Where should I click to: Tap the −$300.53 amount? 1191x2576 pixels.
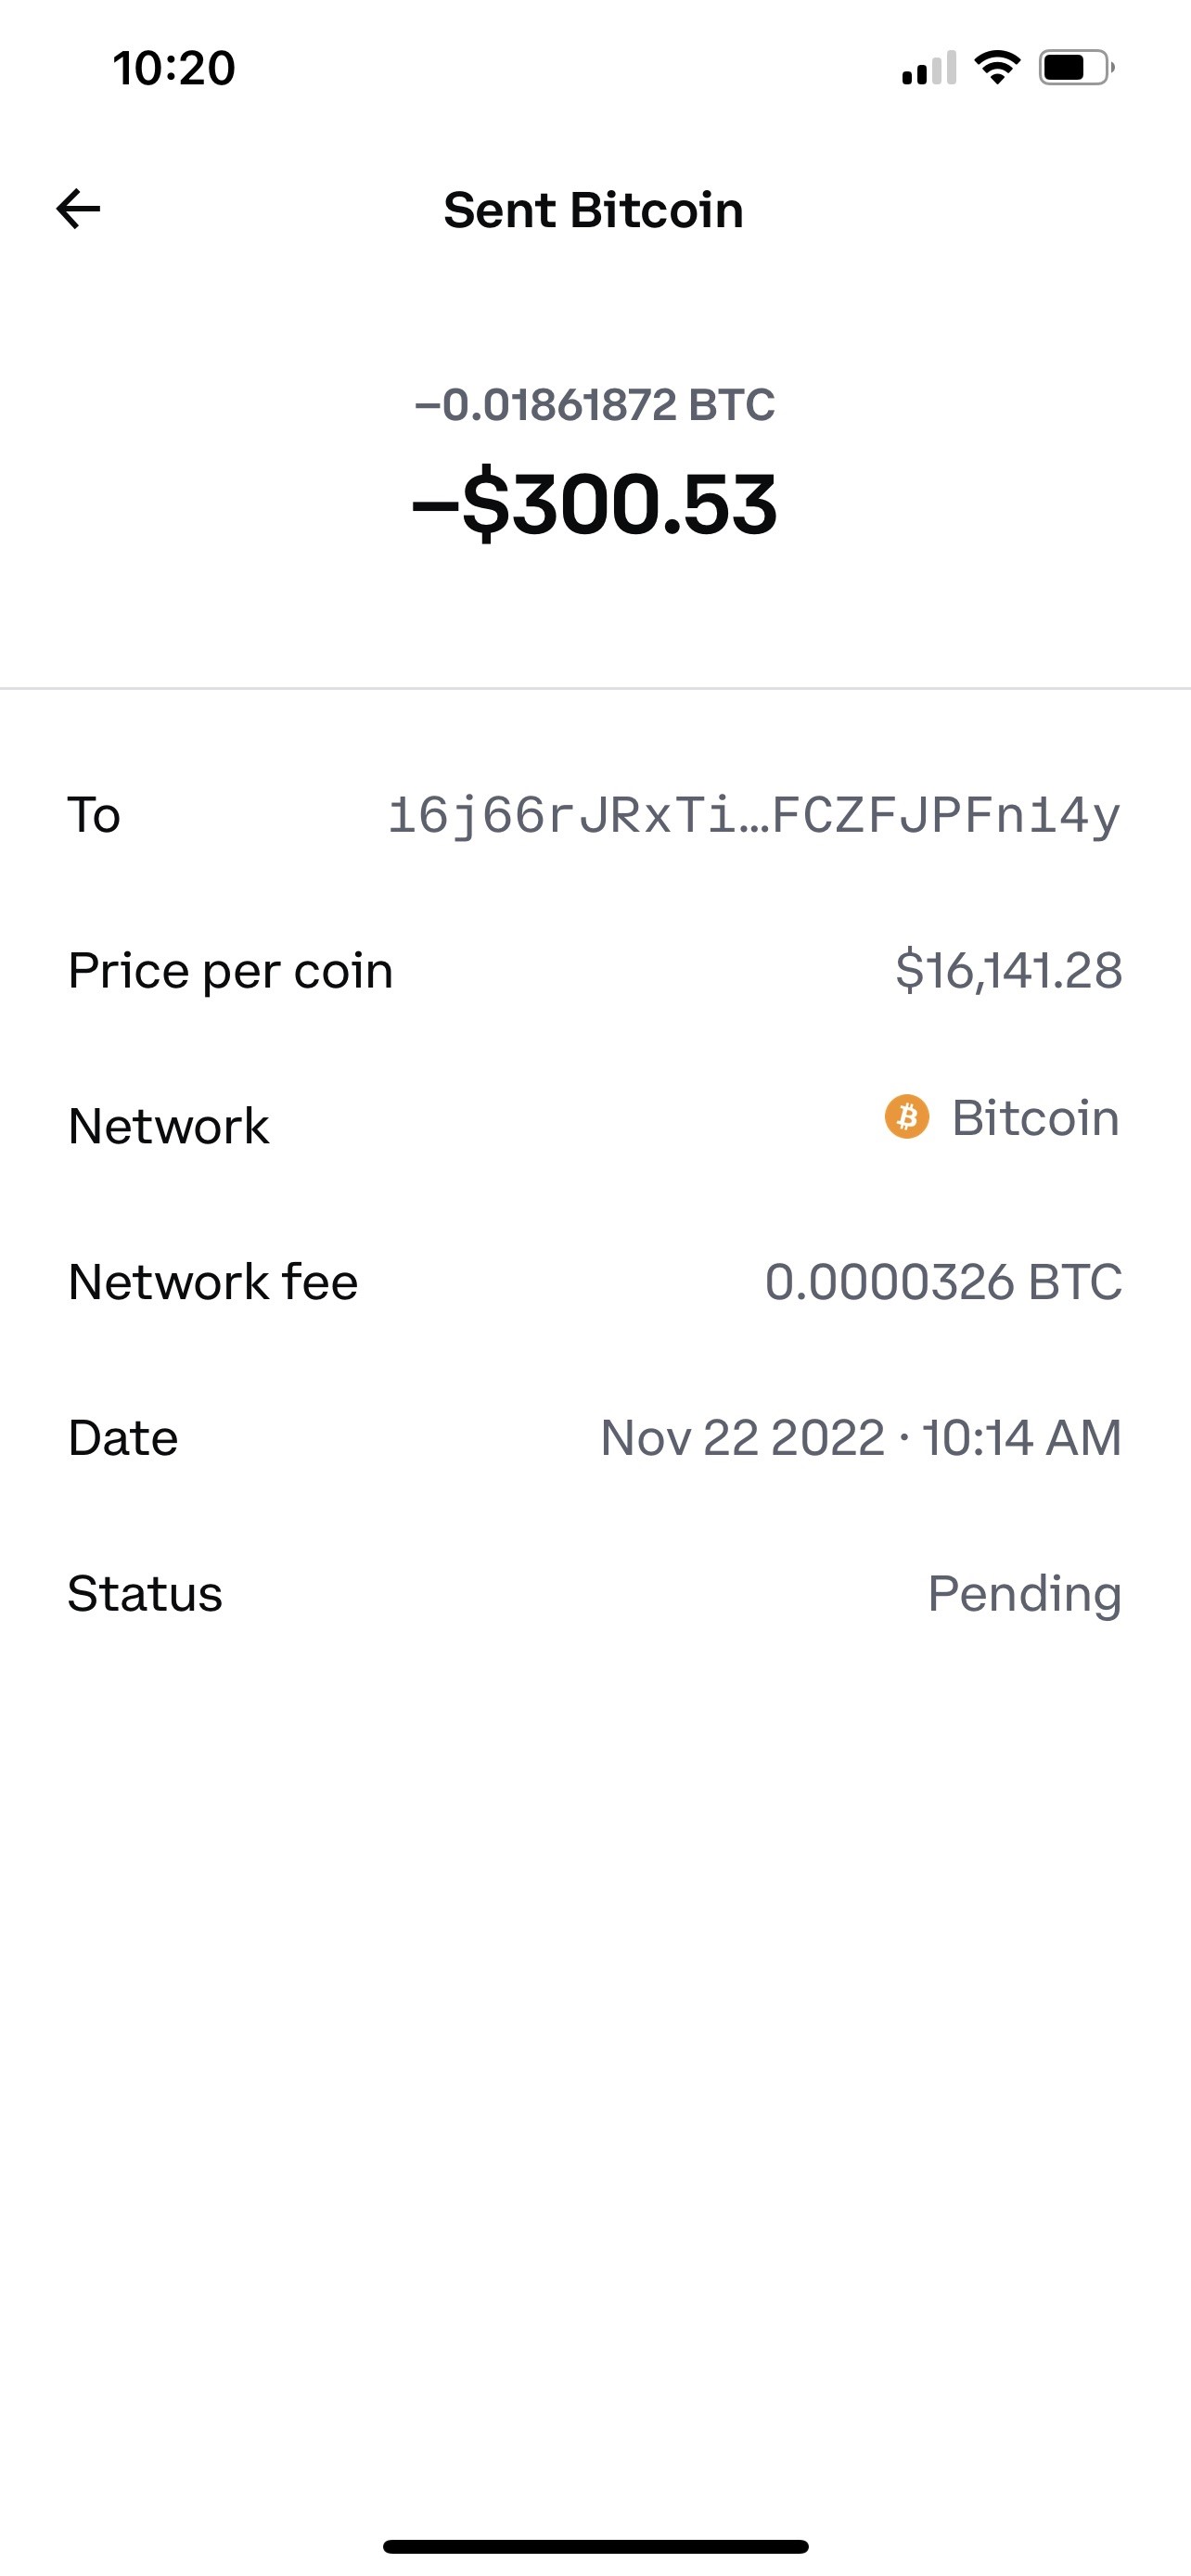click(x=594, y=504)
